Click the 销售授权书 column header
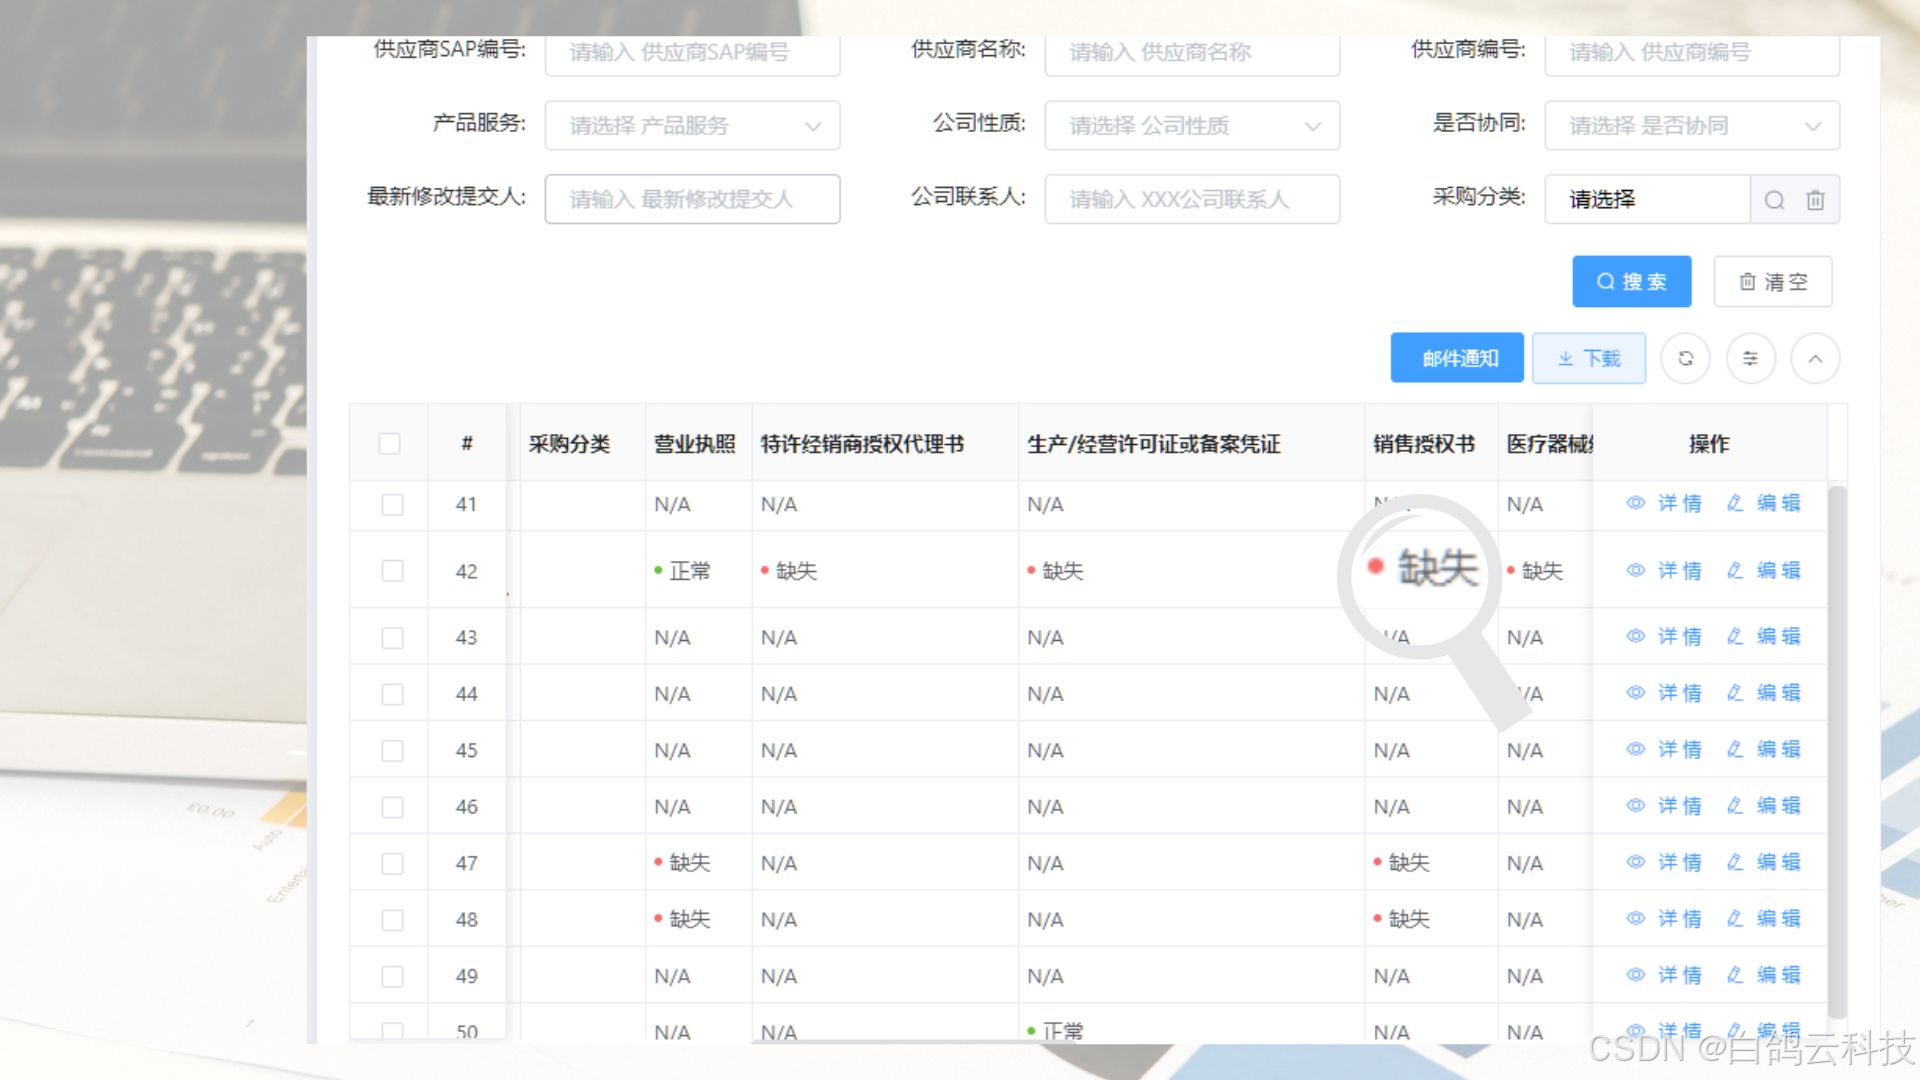1920x1080 pixels. click(x=1424, y=444)
